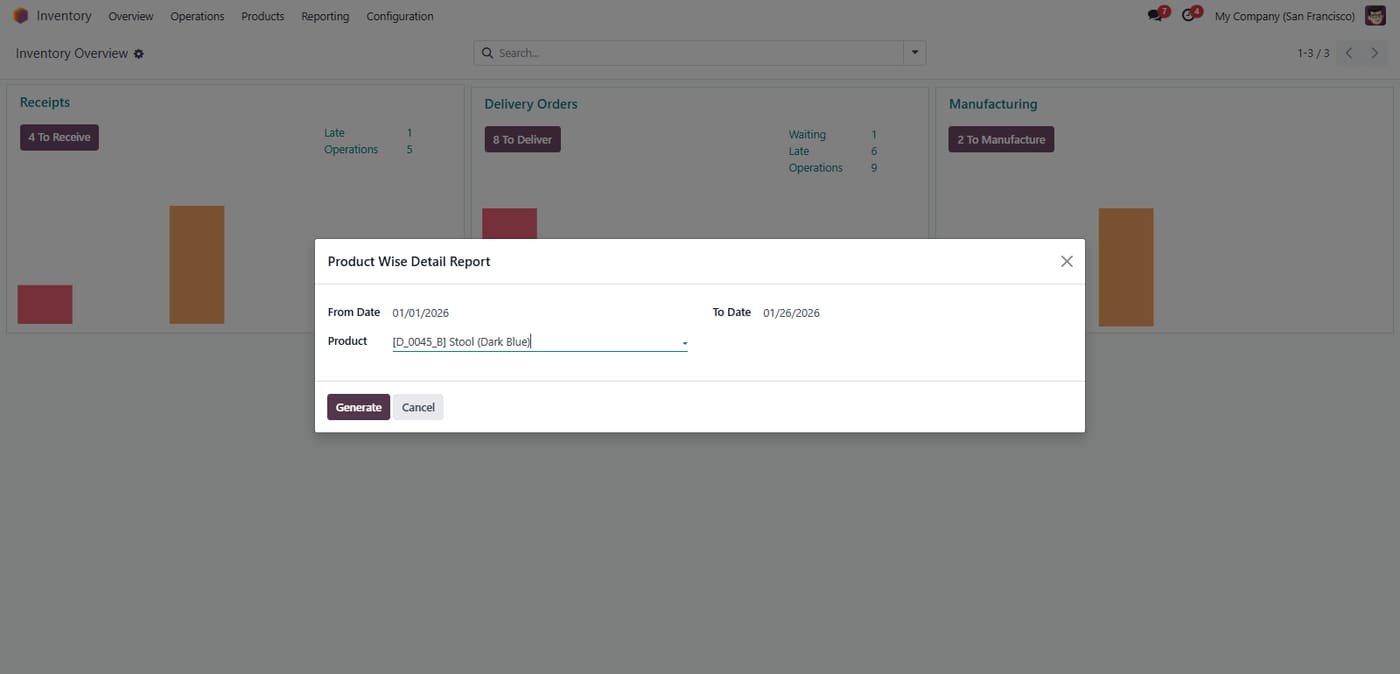Click the Inventory app name
The image size is (1400, 674).
point(64,16)
